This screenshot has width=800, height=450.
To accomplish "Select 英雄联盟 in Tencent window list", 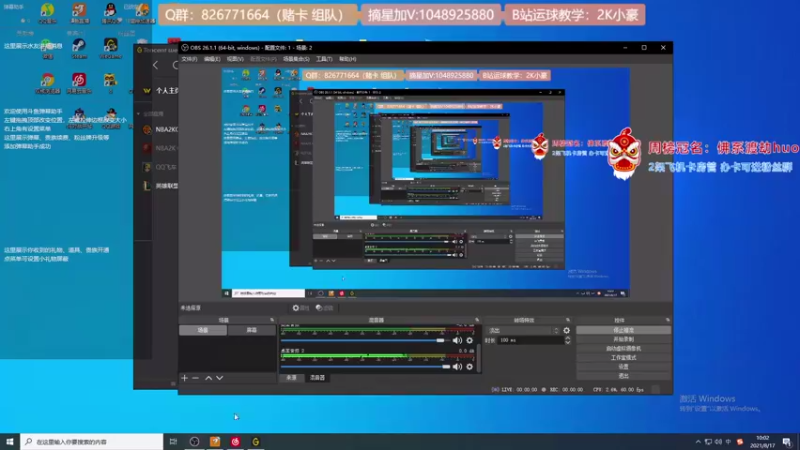I will 161,186.
